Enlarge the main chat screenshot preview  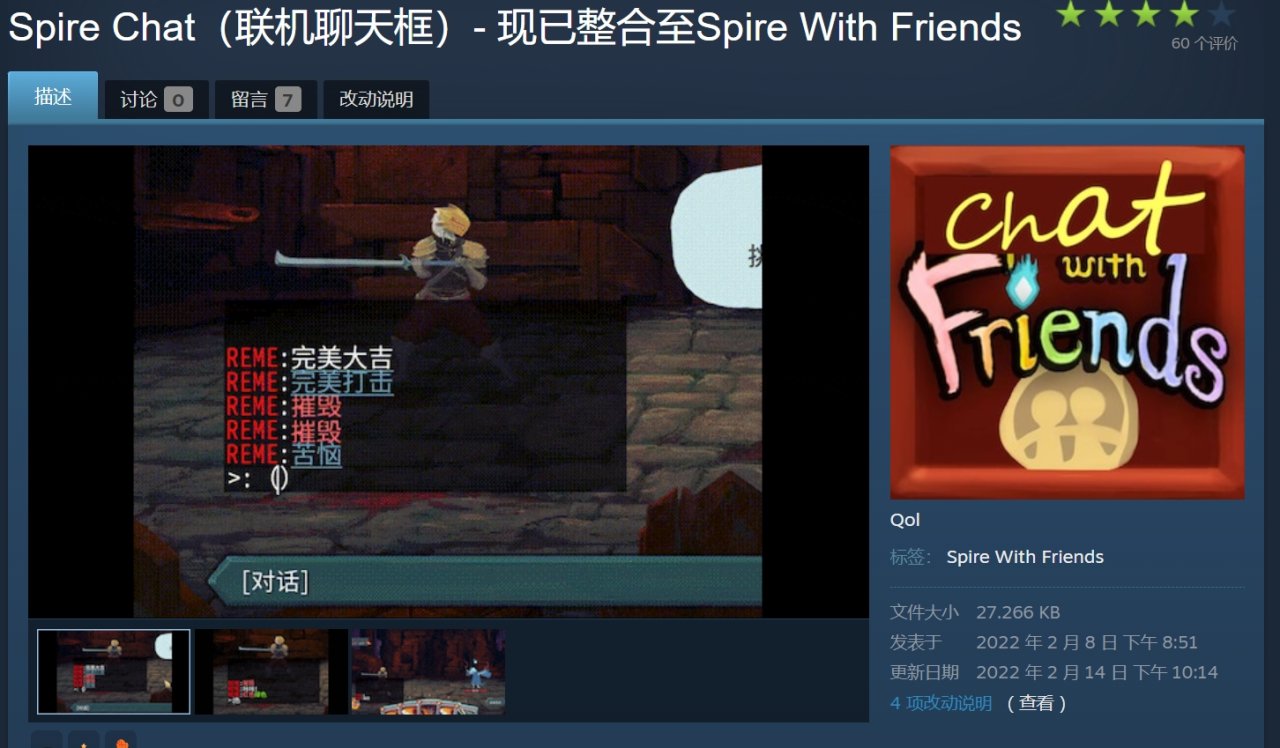(448, 382)
